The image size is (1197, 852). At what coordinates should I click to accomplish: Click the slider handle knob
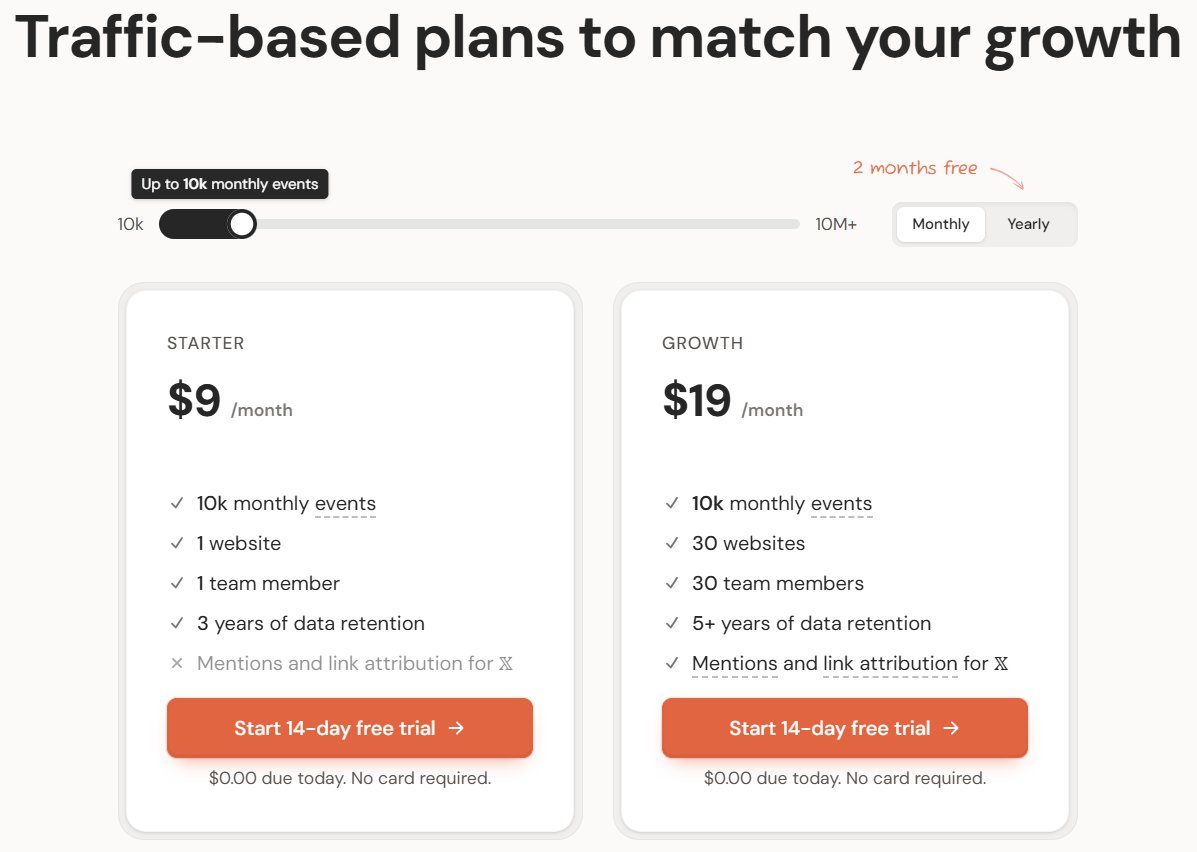click(242, 224)
